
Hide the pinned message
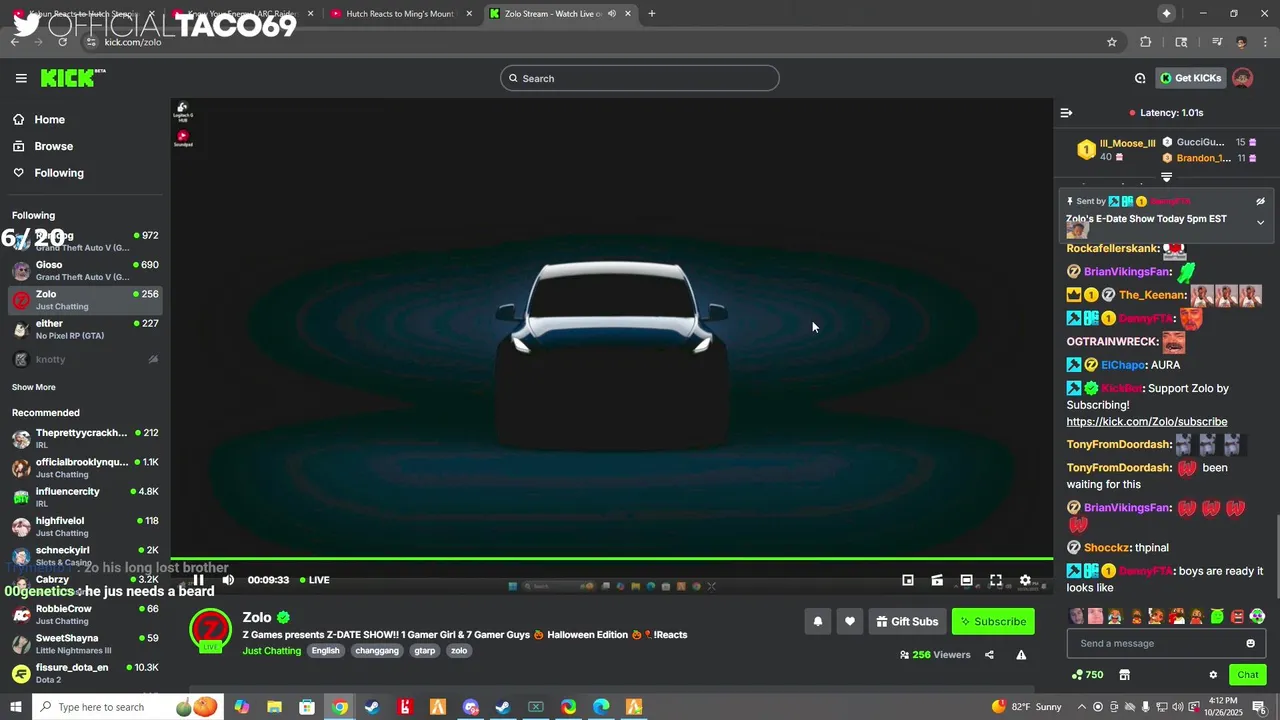(1260, 201)
